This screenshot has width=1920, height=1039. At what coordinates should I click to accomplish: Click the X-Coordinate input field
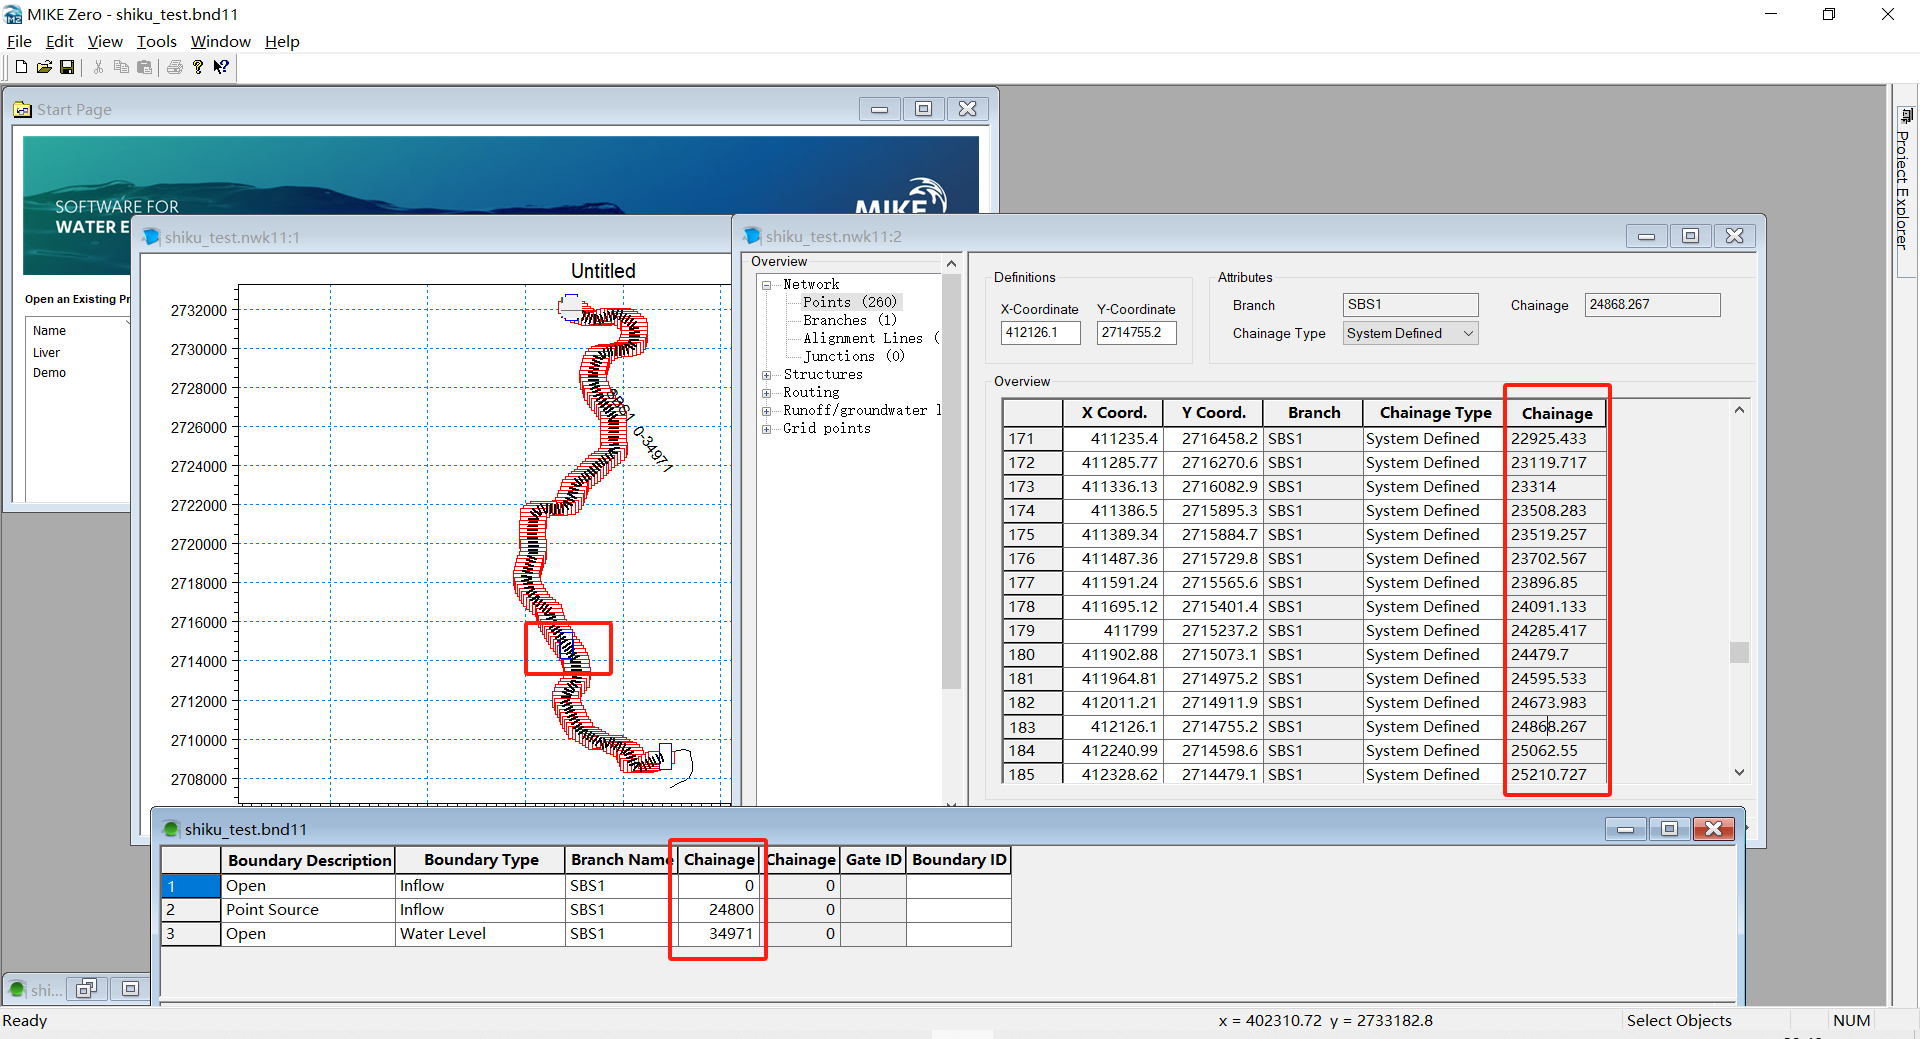coord(1040,333)
